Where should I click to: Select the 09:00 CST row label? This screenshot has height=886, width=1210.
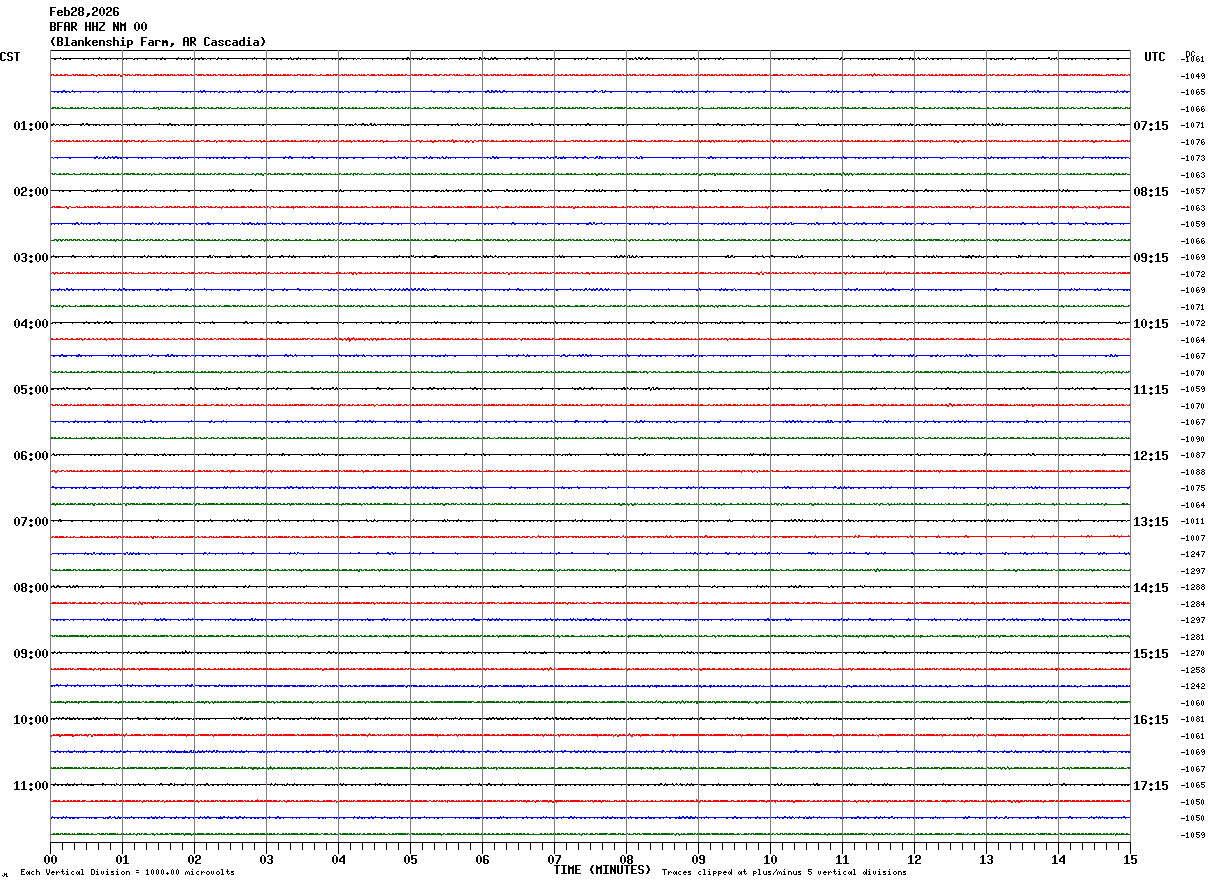31,653
